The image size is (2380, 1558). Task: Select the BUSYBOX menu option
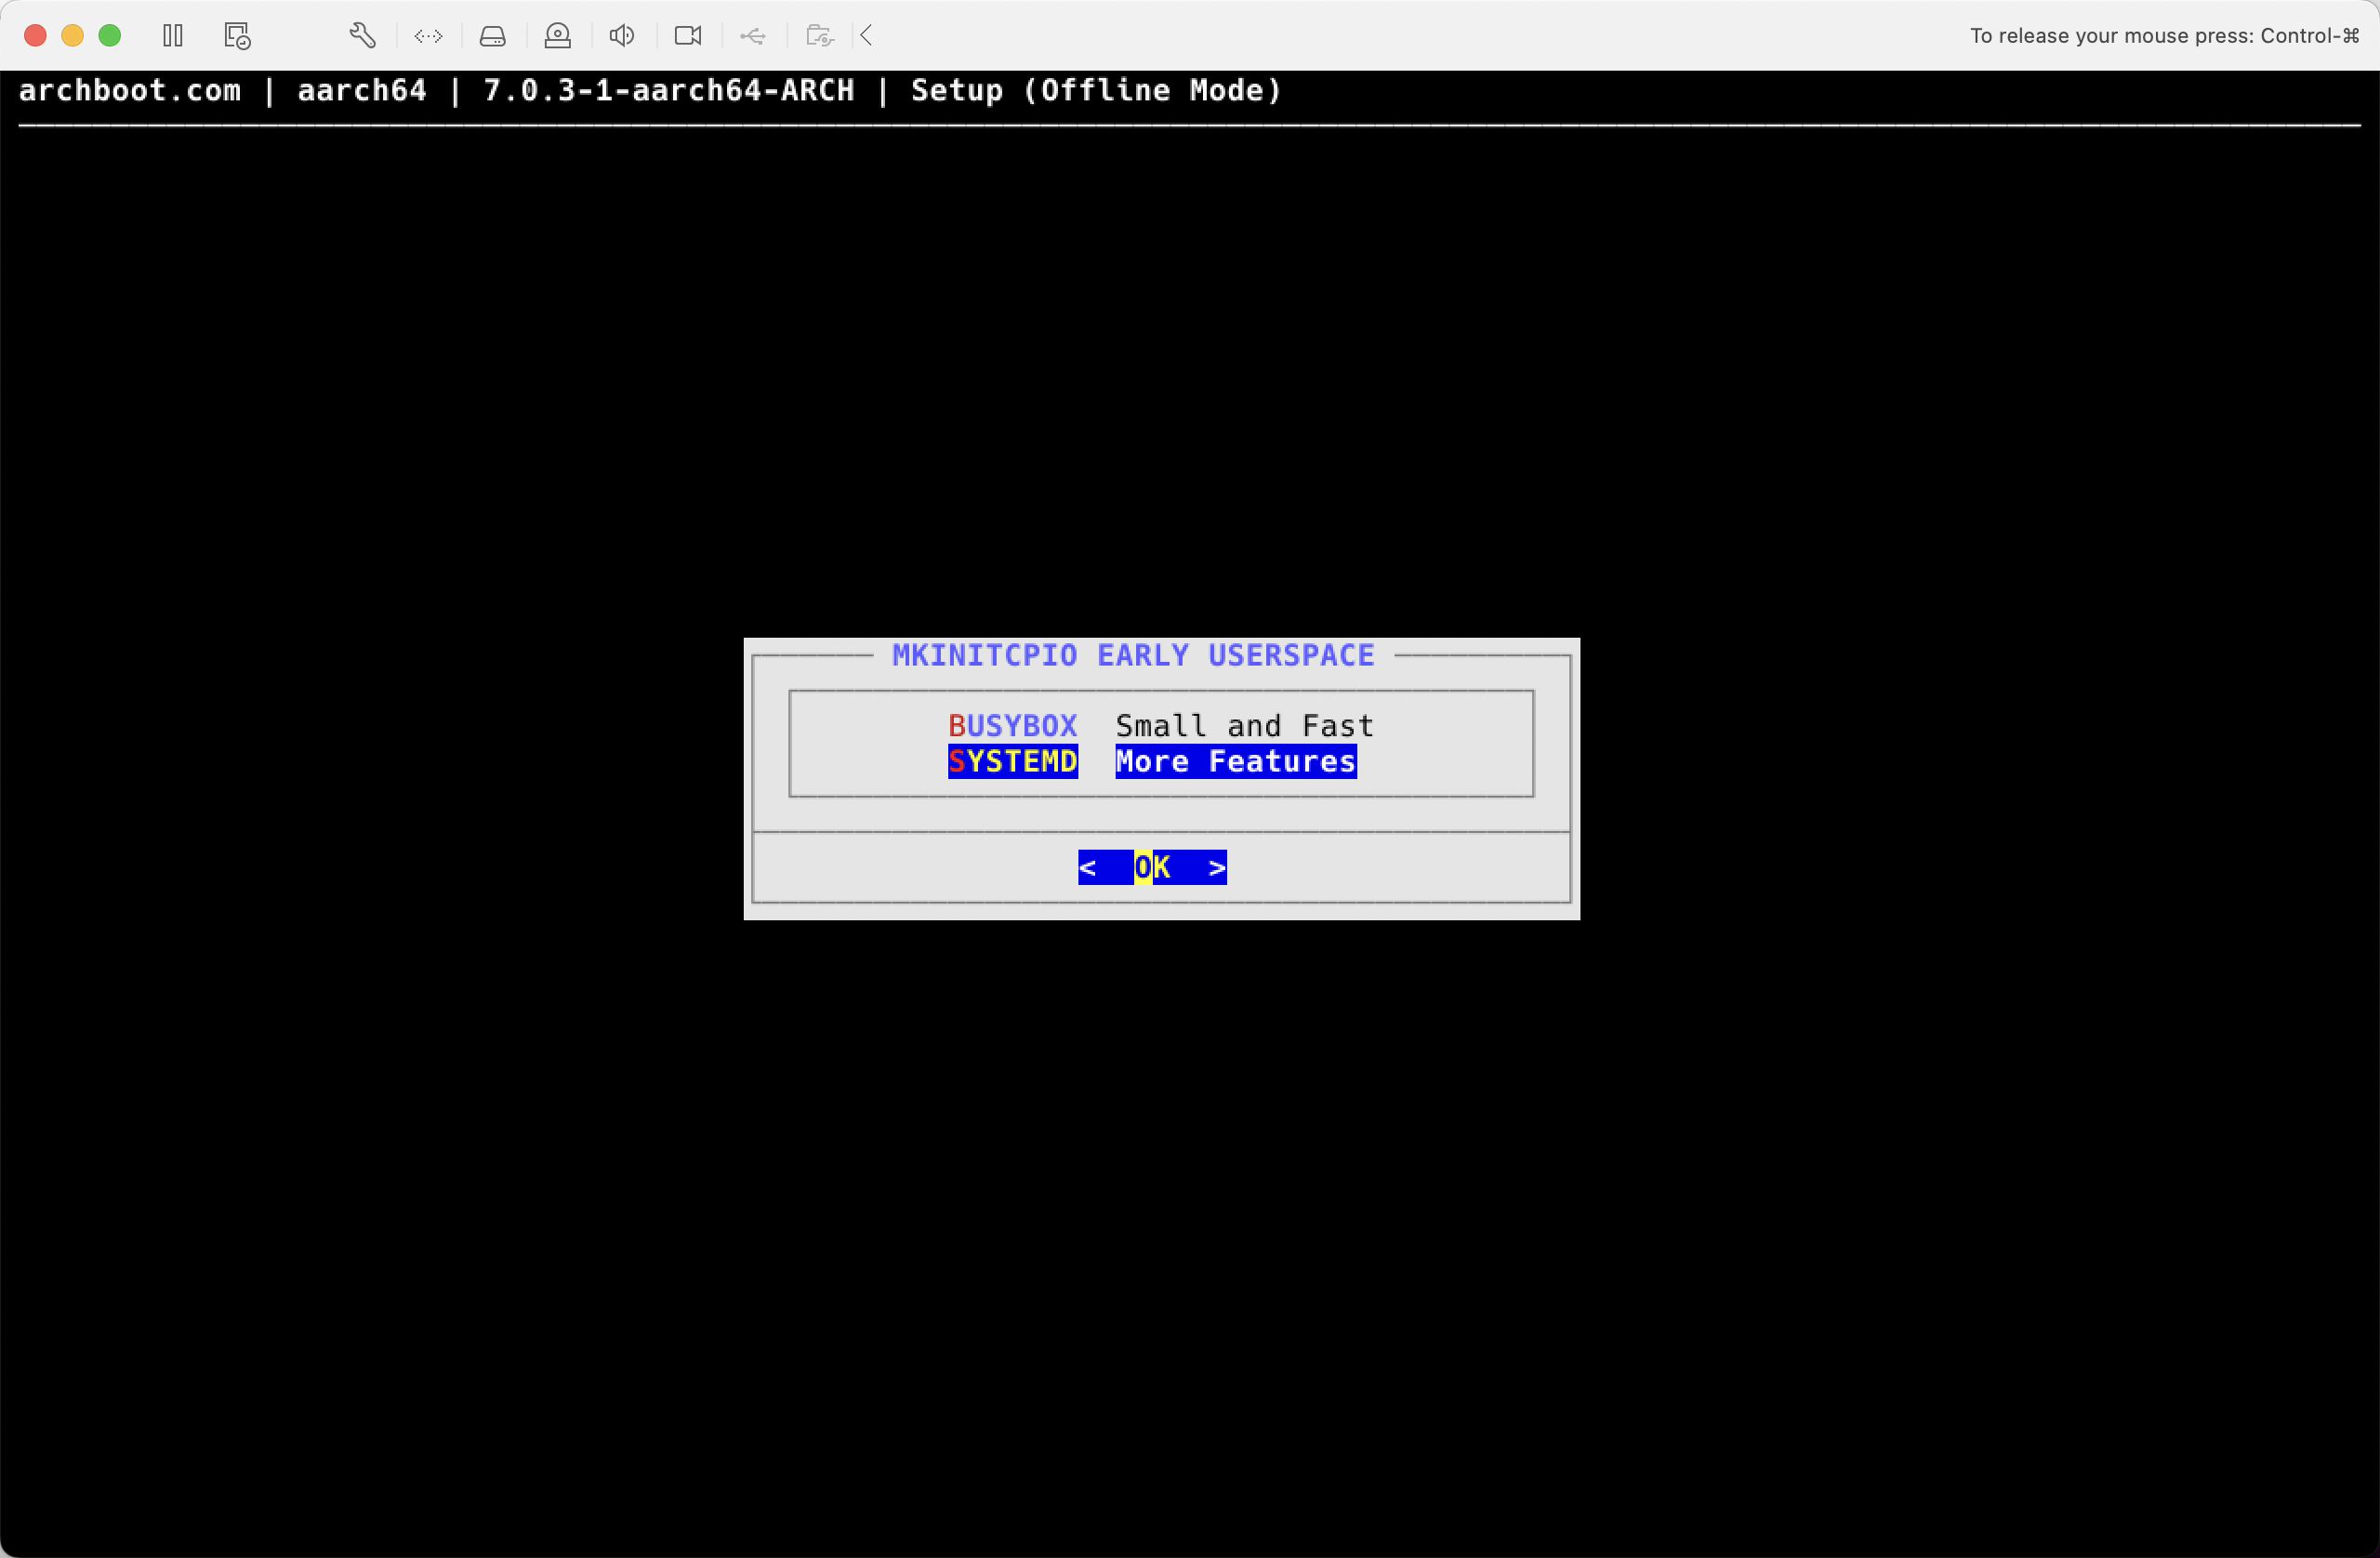[x=1013, y=725]
